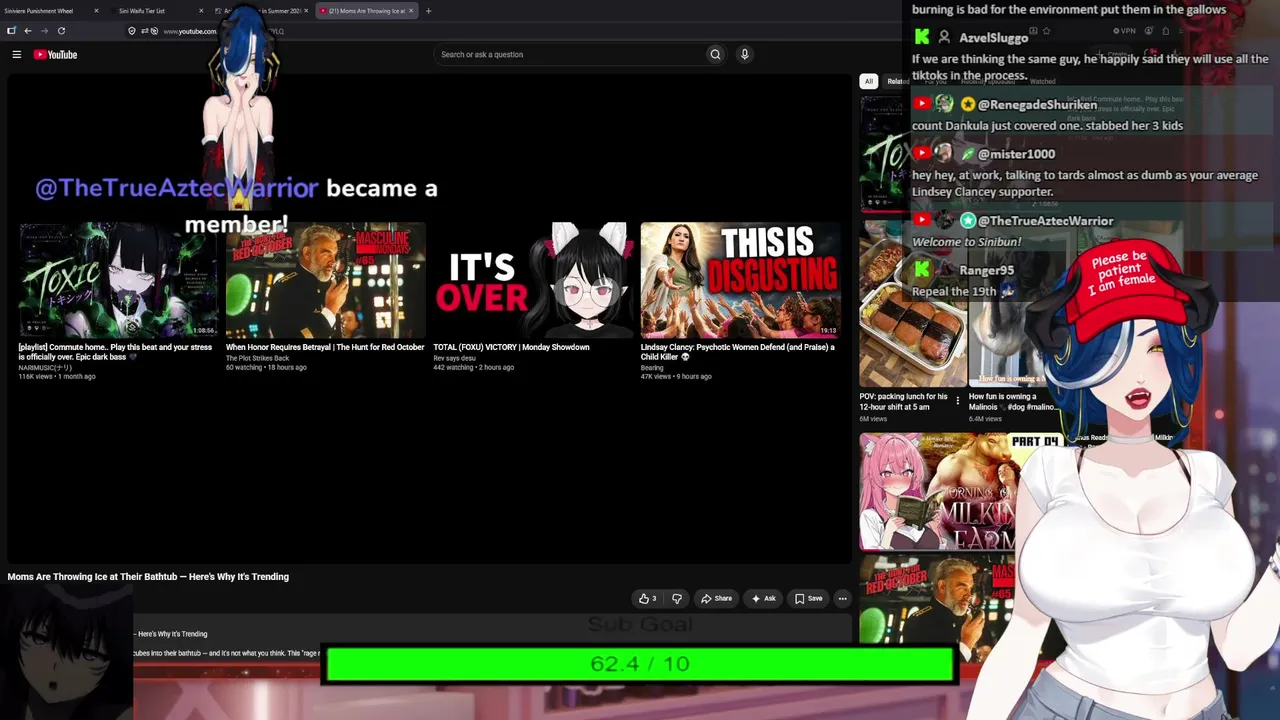Visit The Plot Strikes Back channel
Viewport: 1280px width, 720px height.
pos(257,358)
